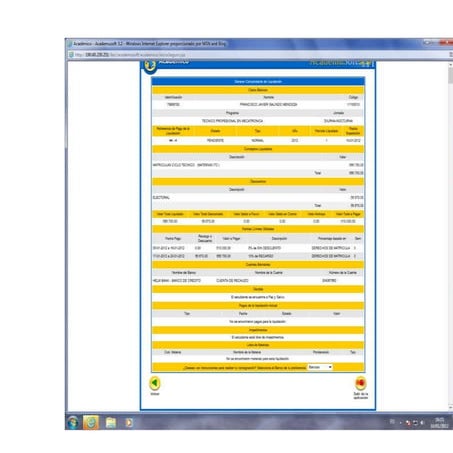Click the page icon beside the URL

[71, 55]
